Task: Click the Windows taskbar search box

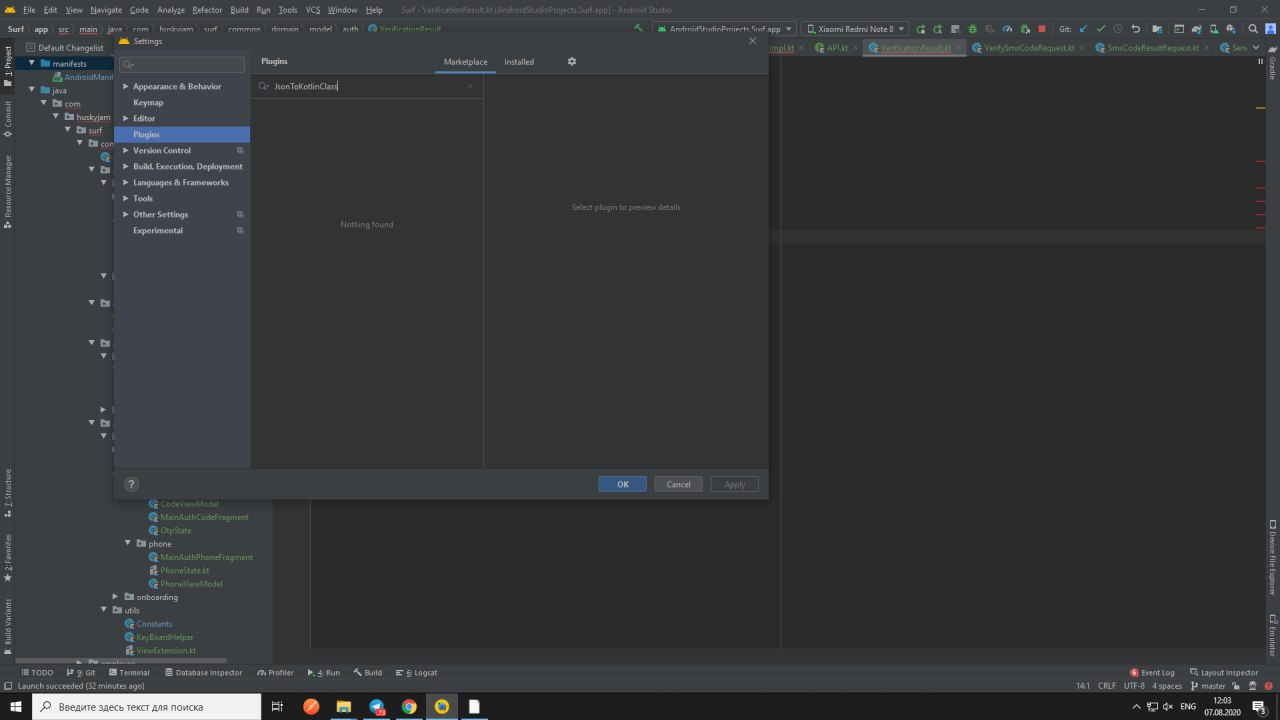Action: [x=147, y=707]
